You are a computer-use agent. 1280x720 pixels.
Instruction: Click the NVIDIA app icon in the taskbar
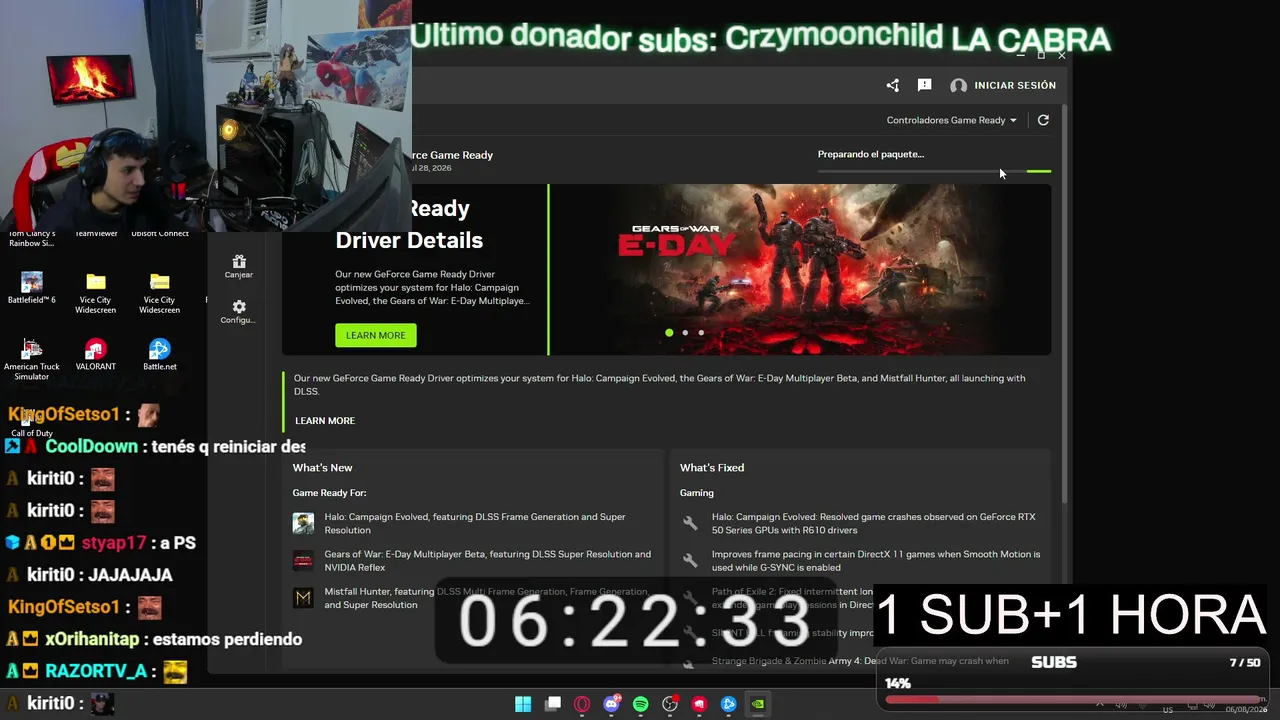point(759,704)
